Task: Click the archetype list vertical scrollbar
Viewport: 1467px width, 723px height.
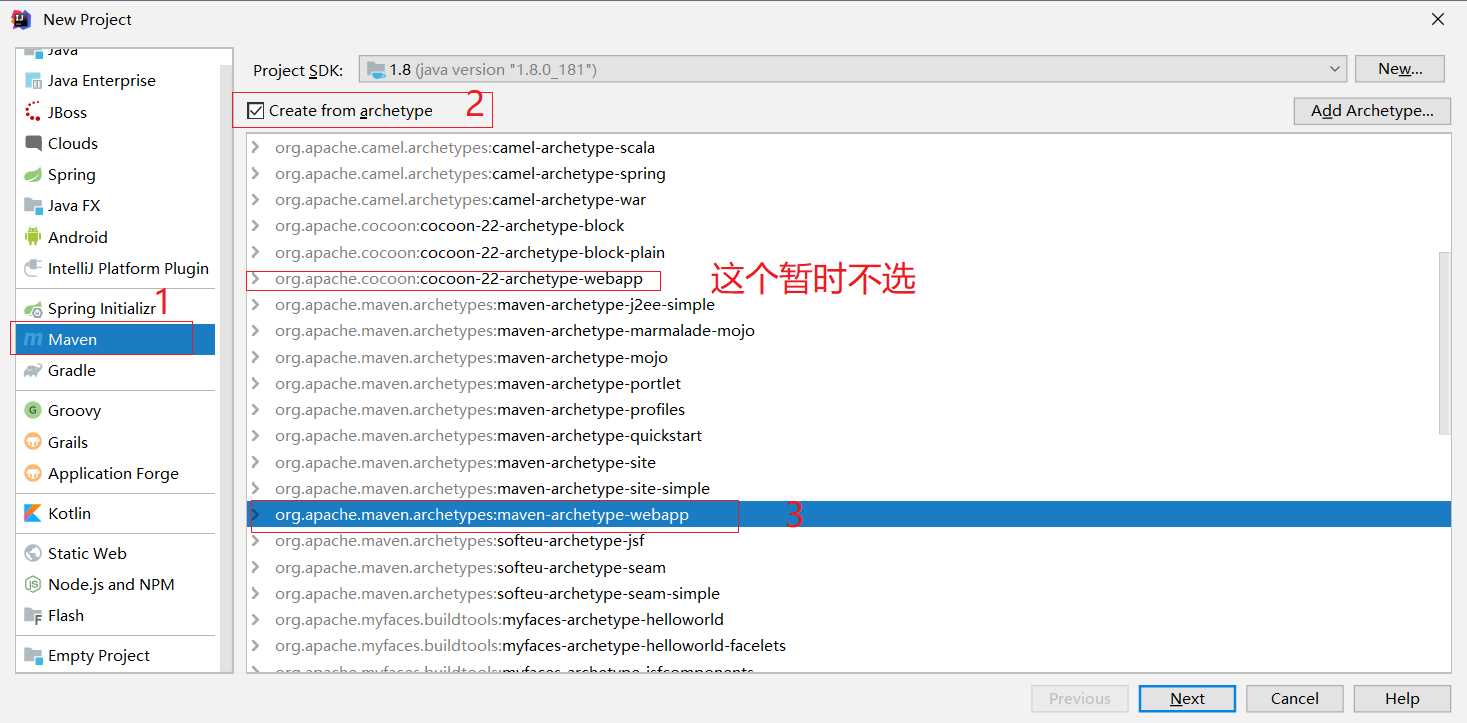Action: pos(1444,342)
